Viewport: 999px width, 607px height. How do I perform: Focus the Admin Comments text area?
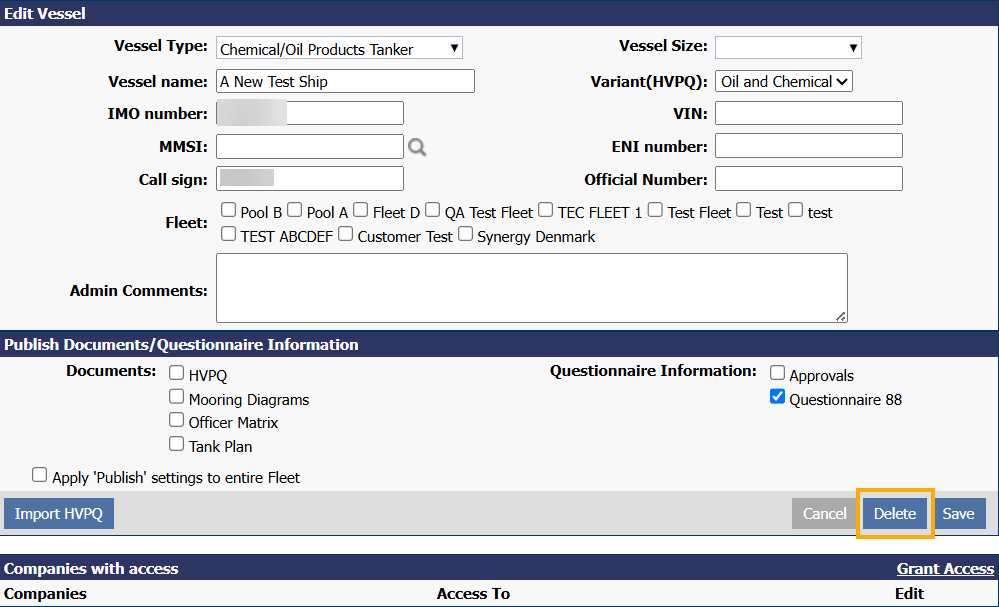tap(531, 288)
